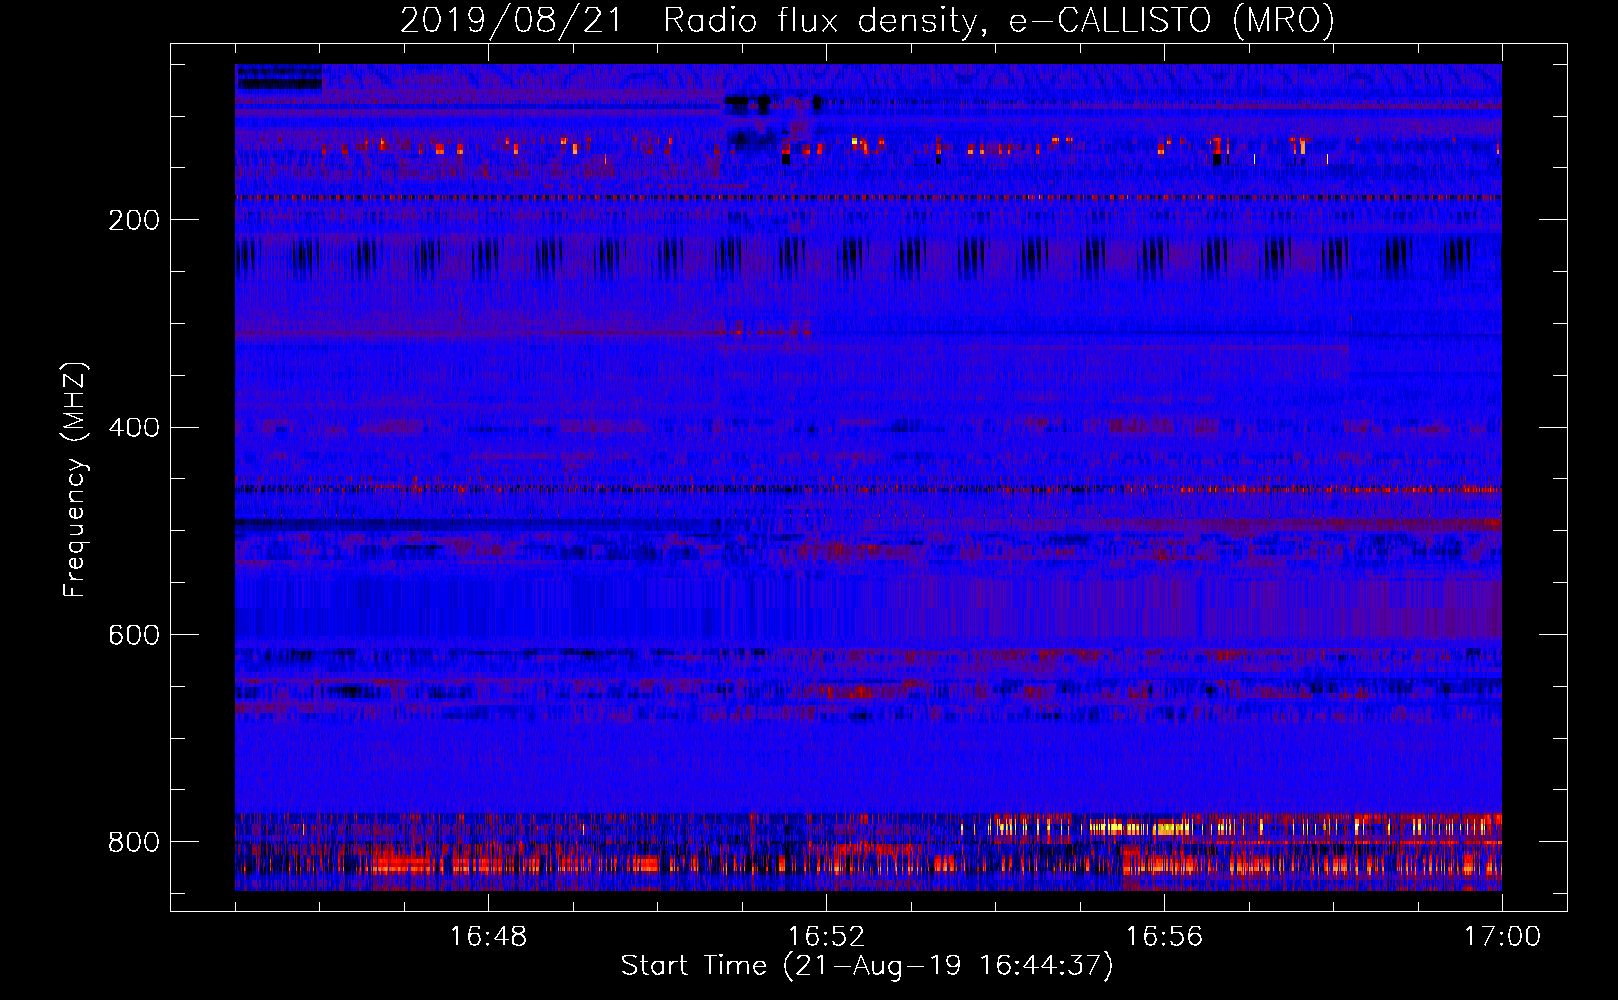Click the 17:00 time tick label

[x=1502, y=937]
